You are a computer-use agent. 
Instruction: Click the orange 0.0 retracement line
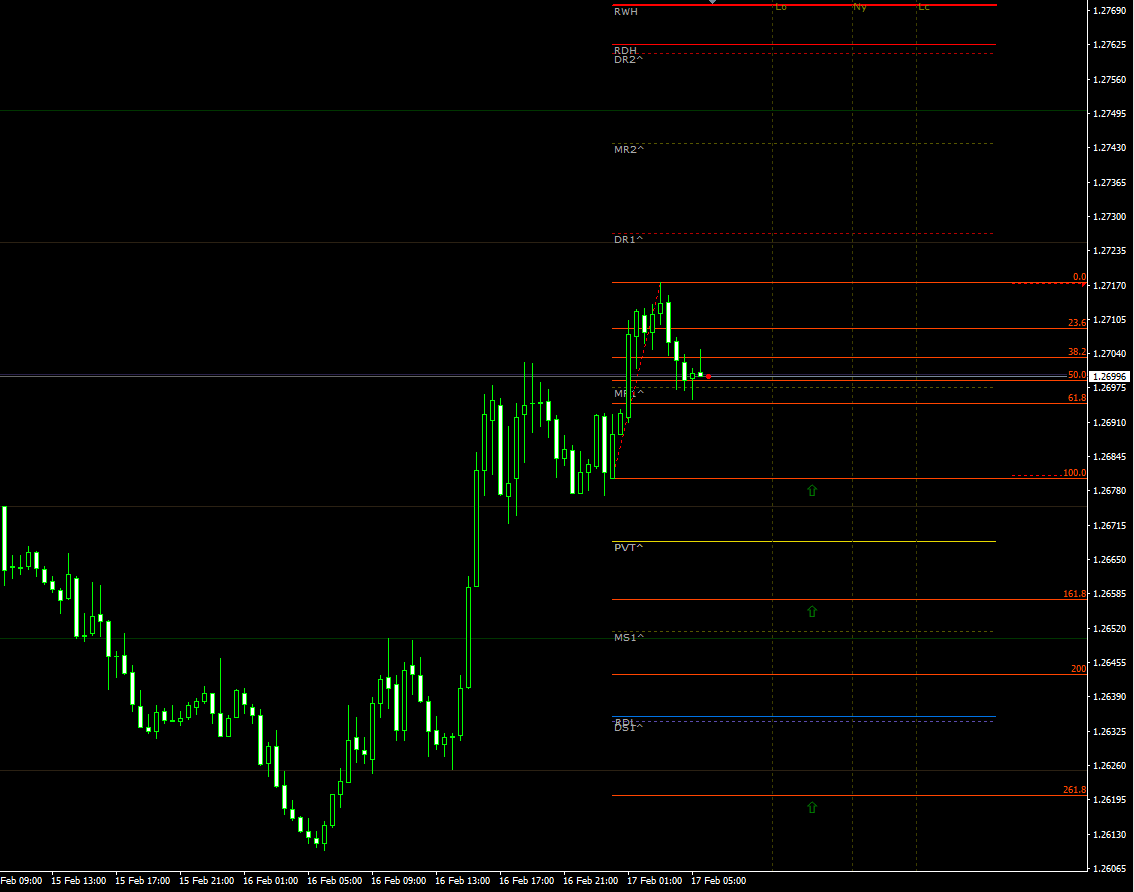[850, 283]
